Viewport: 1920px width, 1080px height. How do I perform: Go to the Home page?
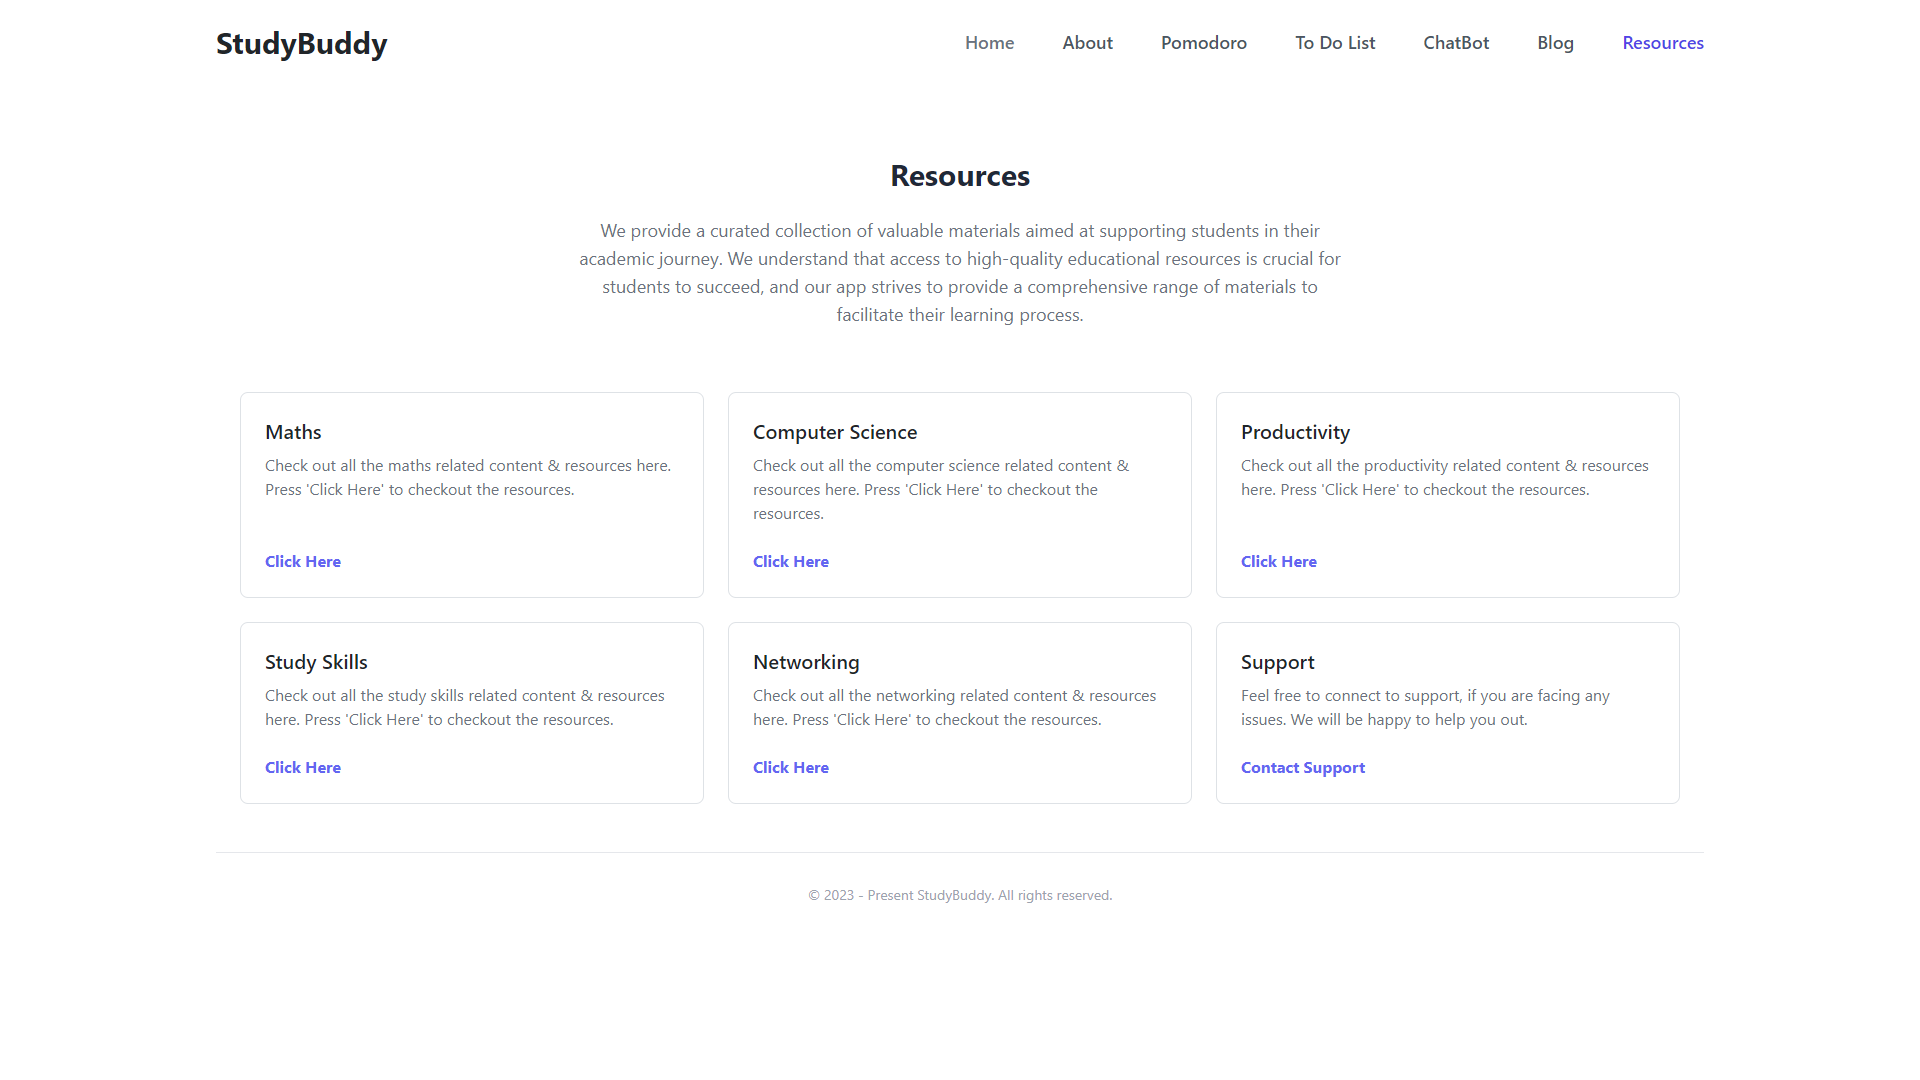click(x=989, y=43)
